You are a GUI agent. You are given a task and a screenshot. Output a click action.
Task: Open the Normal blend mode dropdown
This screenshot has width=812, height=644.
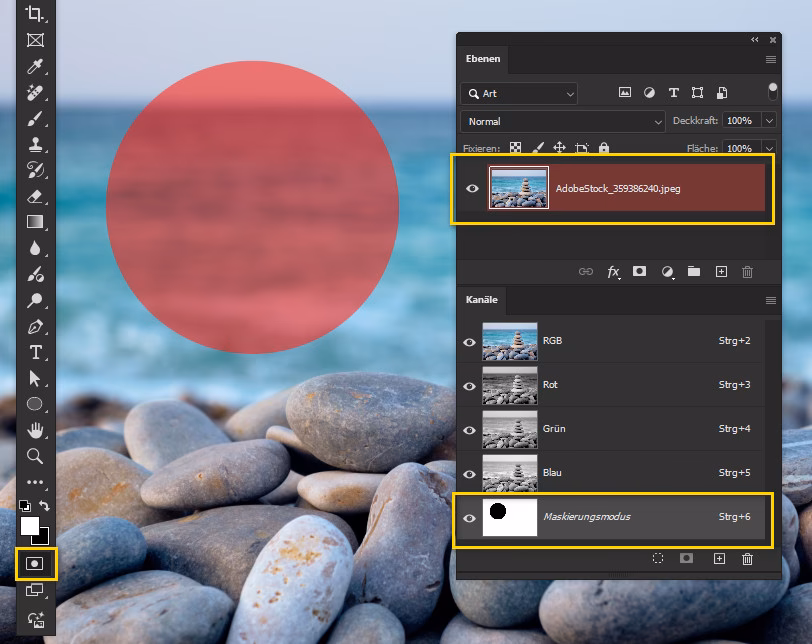pos(560,120)
